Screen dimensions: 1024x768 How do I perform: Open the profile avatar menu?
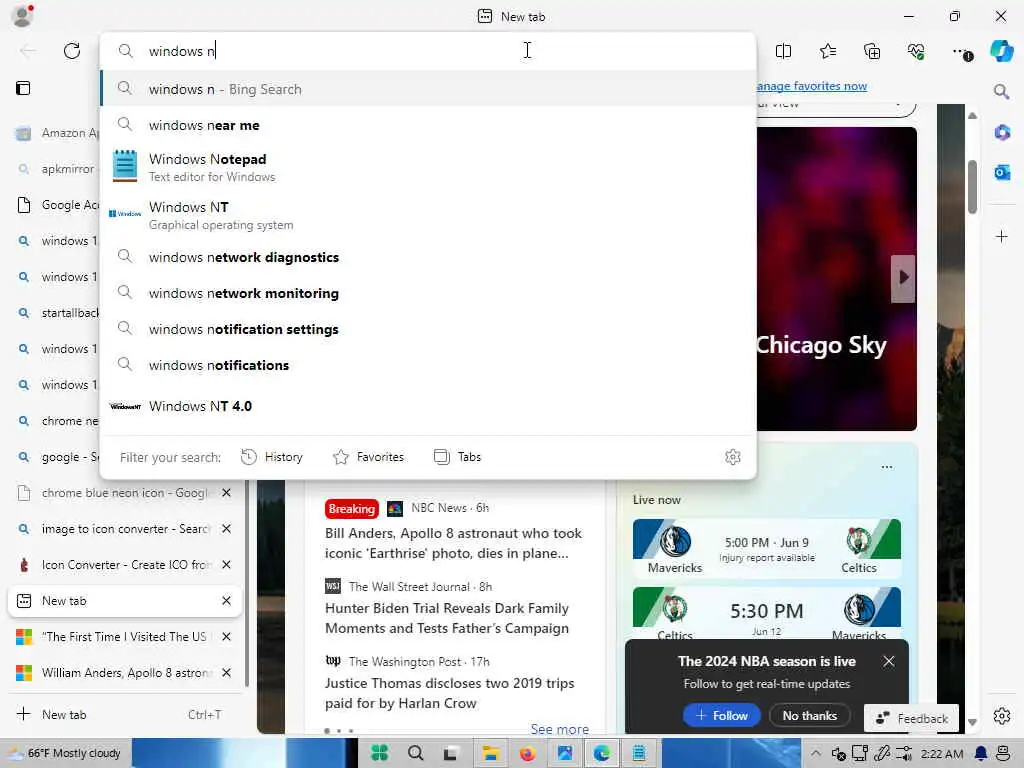coord(23,16)
